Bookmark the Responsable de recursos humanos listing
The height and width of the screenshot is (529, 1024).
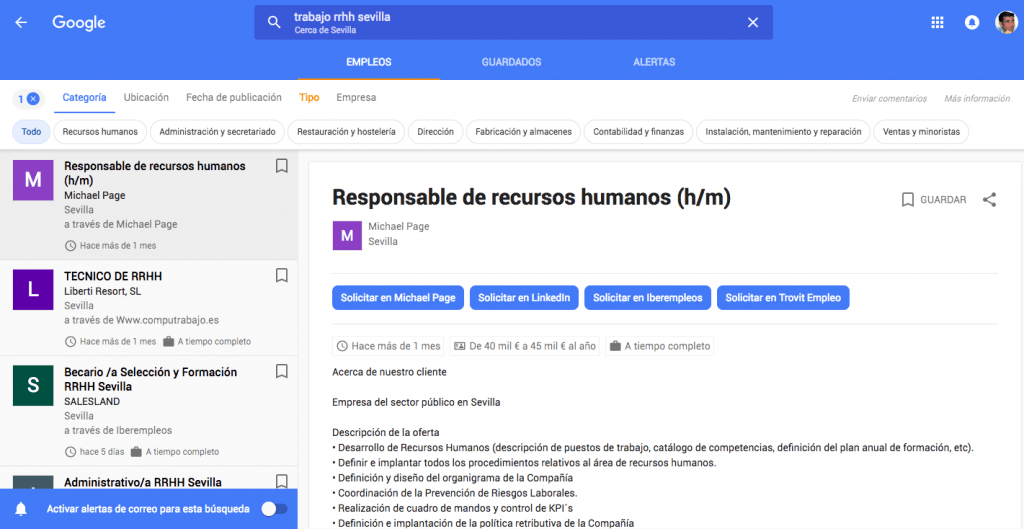(281, 166)
